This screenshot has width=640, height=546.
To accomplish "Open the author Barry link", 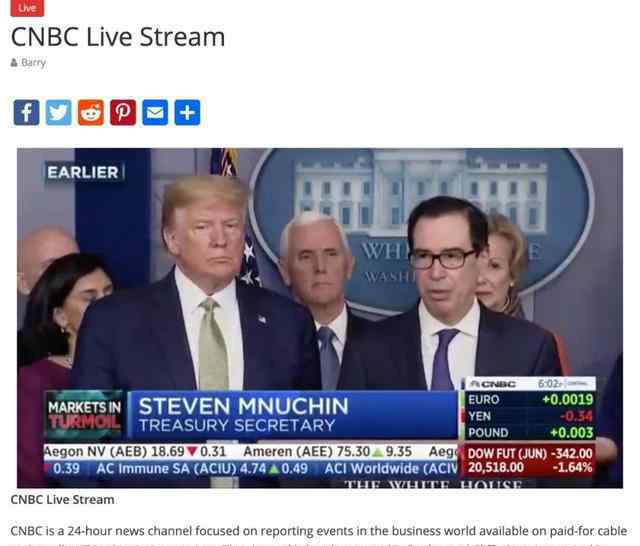I will coord(33,62).
